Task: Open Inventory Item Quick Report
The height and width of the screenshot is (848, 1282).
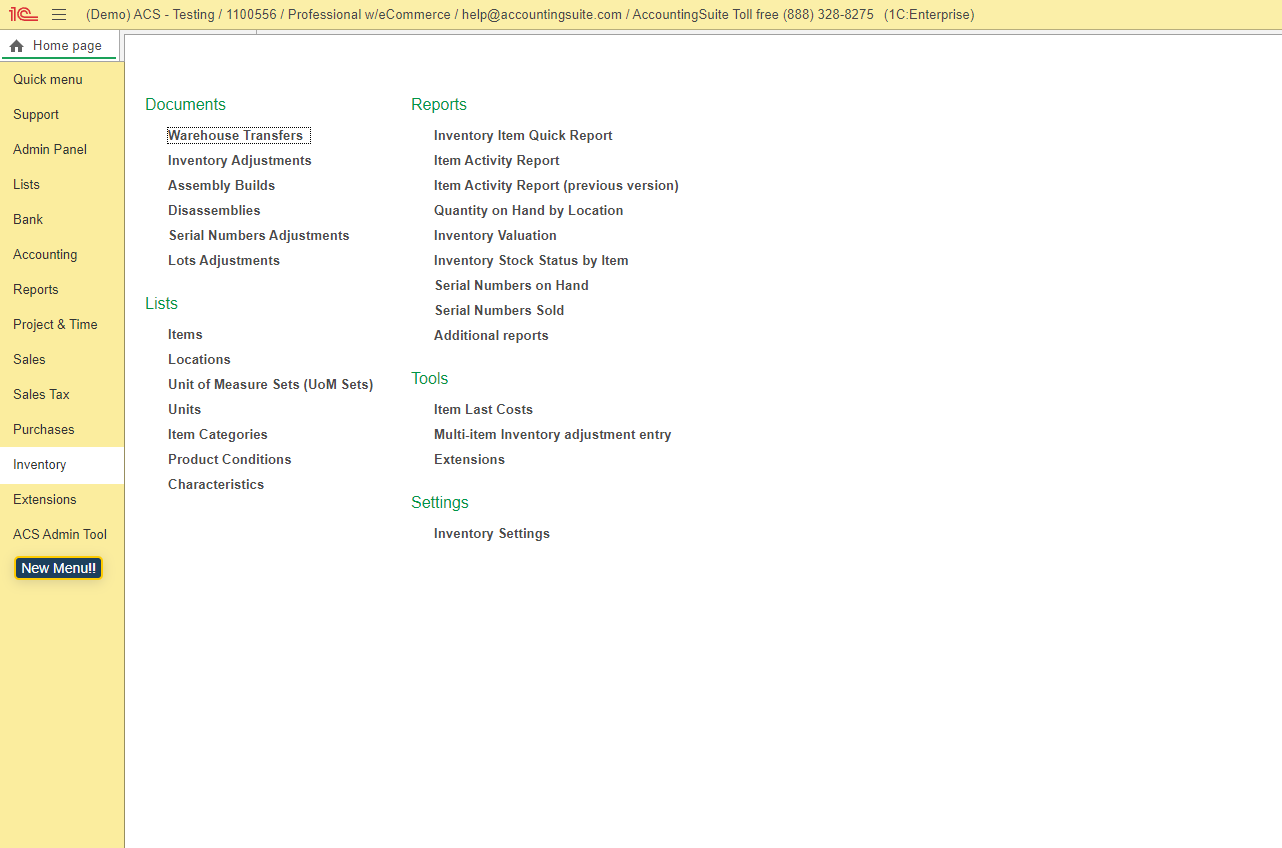Action: pyautogui.click(x=523, y=136)
